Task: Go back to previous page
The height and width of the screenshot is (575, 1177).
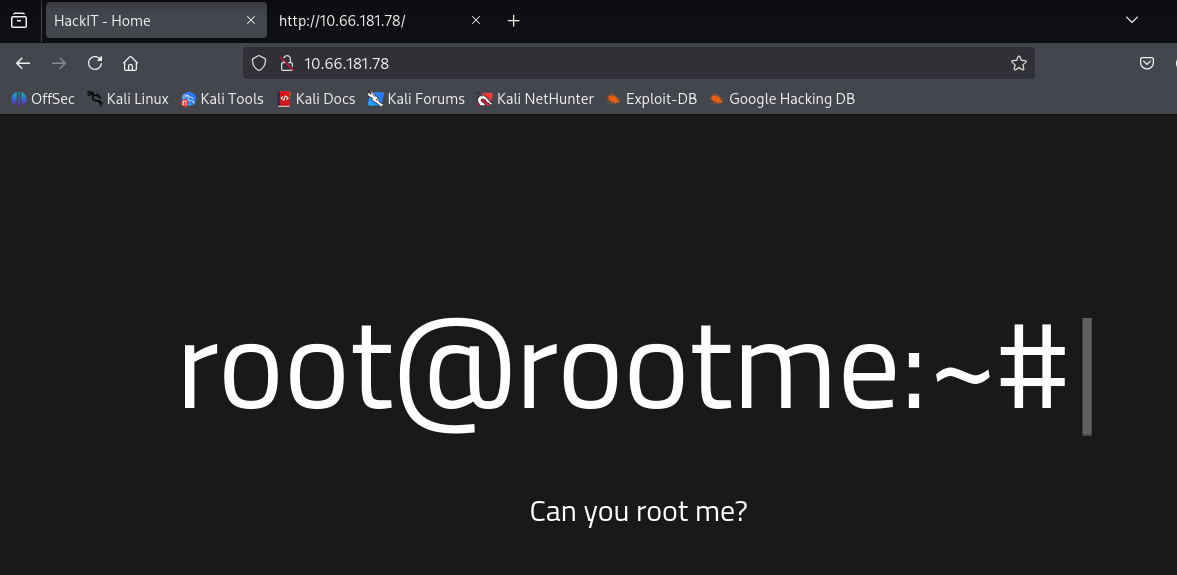Action: coord(23,63)
